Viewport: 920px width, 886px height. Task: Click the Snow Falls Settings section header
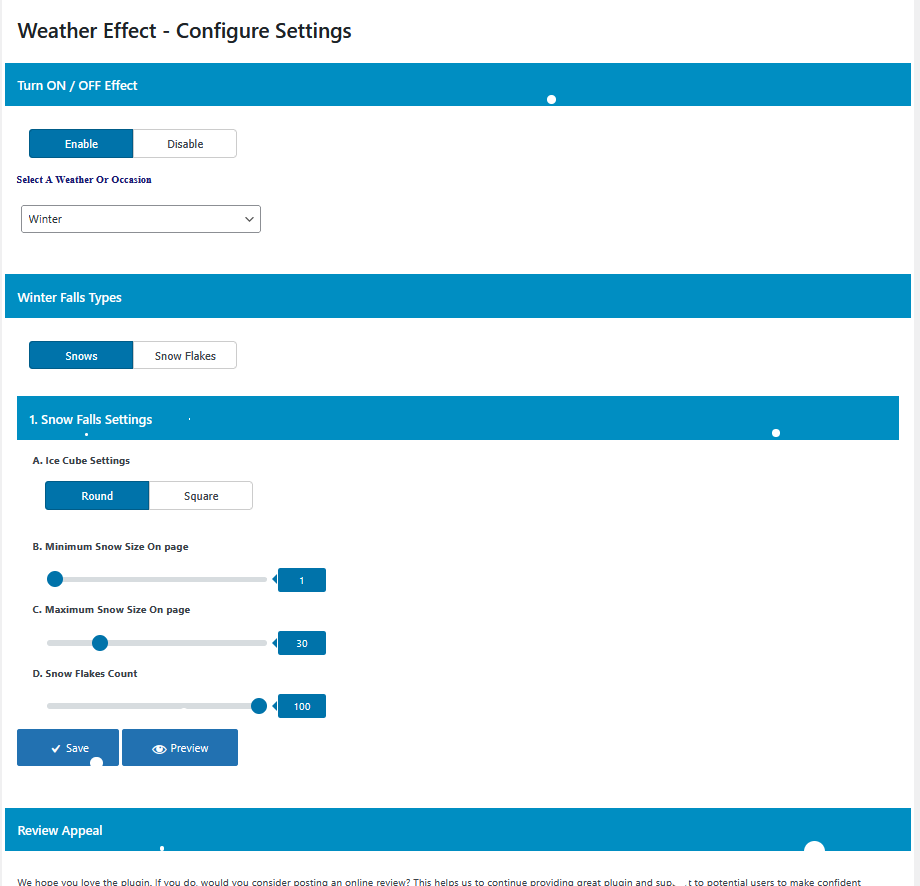[x=91, y=419]
